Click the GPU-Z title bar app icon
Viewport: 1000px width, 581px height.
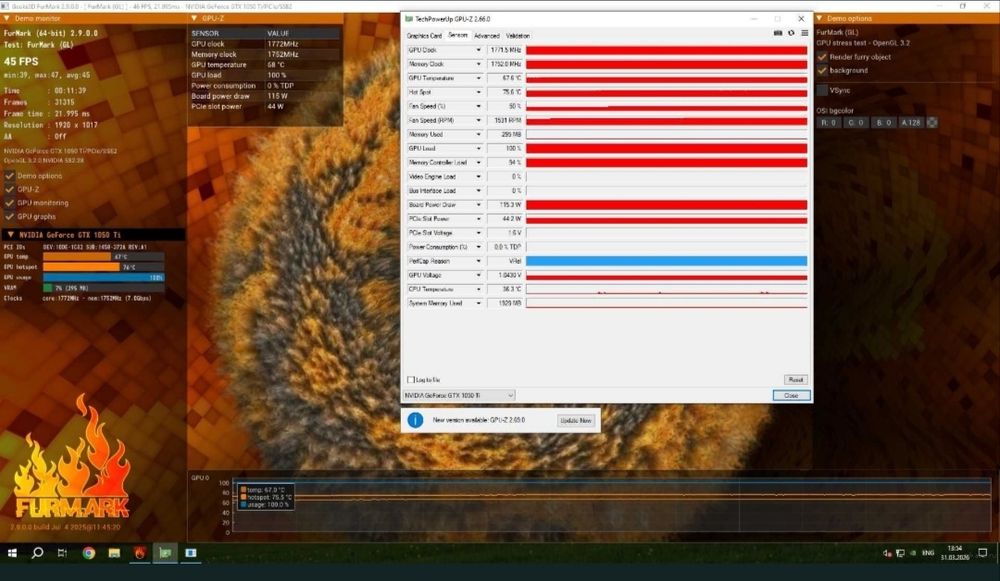tap(409, 19)
